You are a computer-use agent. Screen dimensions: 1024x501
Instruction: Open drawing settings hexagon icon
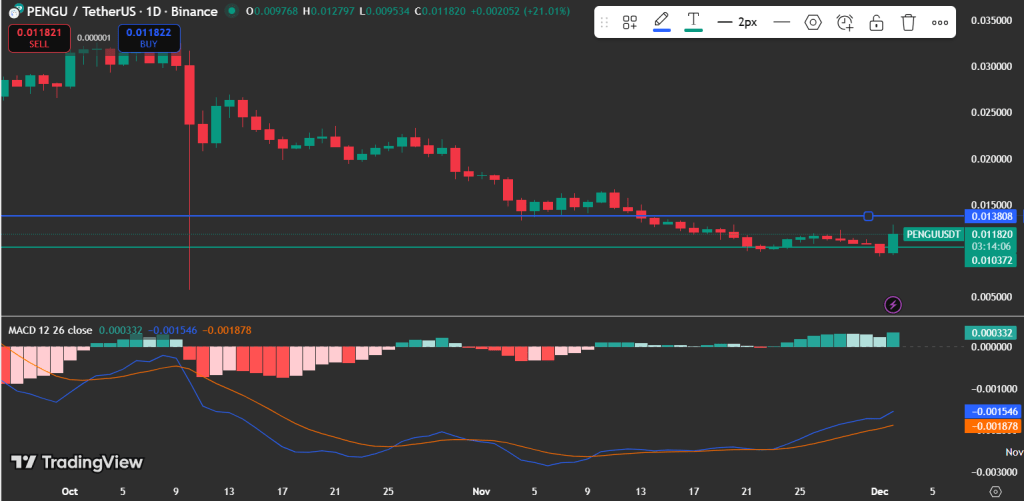[x=812, y=22]
